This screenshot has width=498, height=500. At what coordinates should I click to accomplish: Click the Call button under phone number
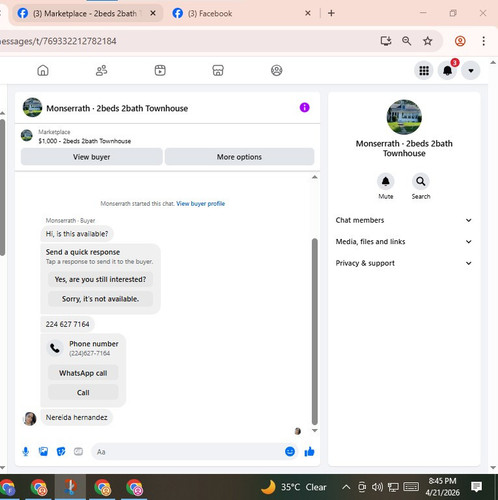(x=83, y=393)
